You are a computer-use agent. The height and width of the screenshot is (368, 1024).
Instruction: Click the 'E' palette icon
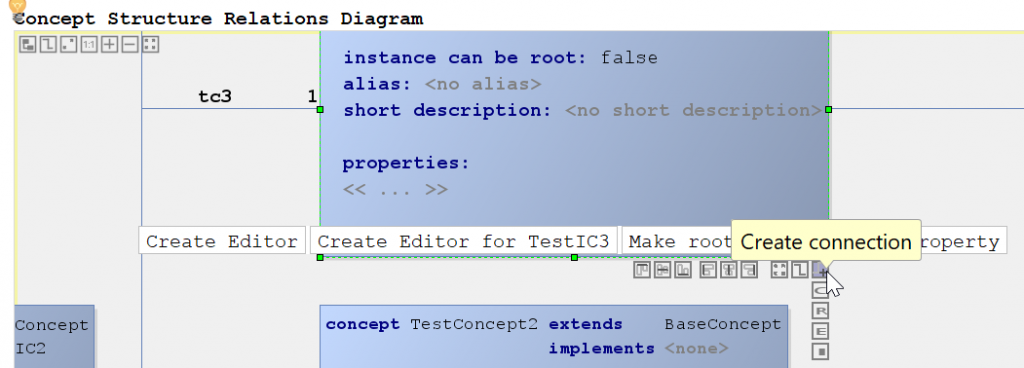(820, 331)
